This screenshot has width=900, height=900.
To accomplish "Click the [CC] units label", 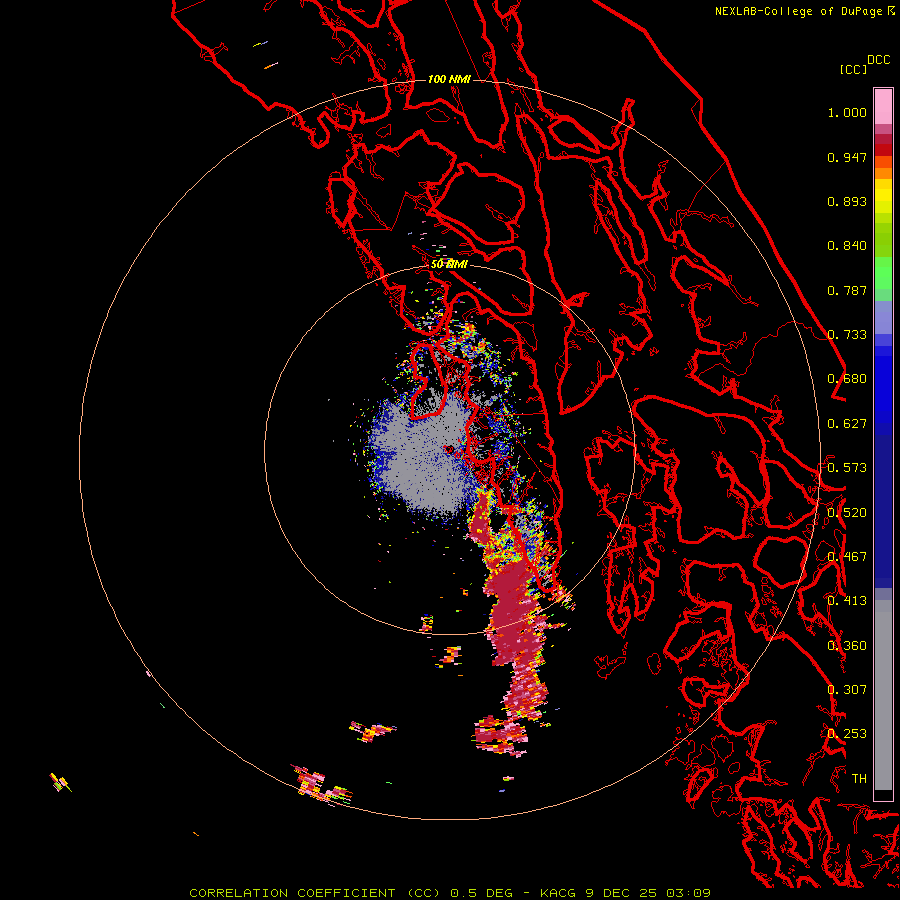I will 853,69.
